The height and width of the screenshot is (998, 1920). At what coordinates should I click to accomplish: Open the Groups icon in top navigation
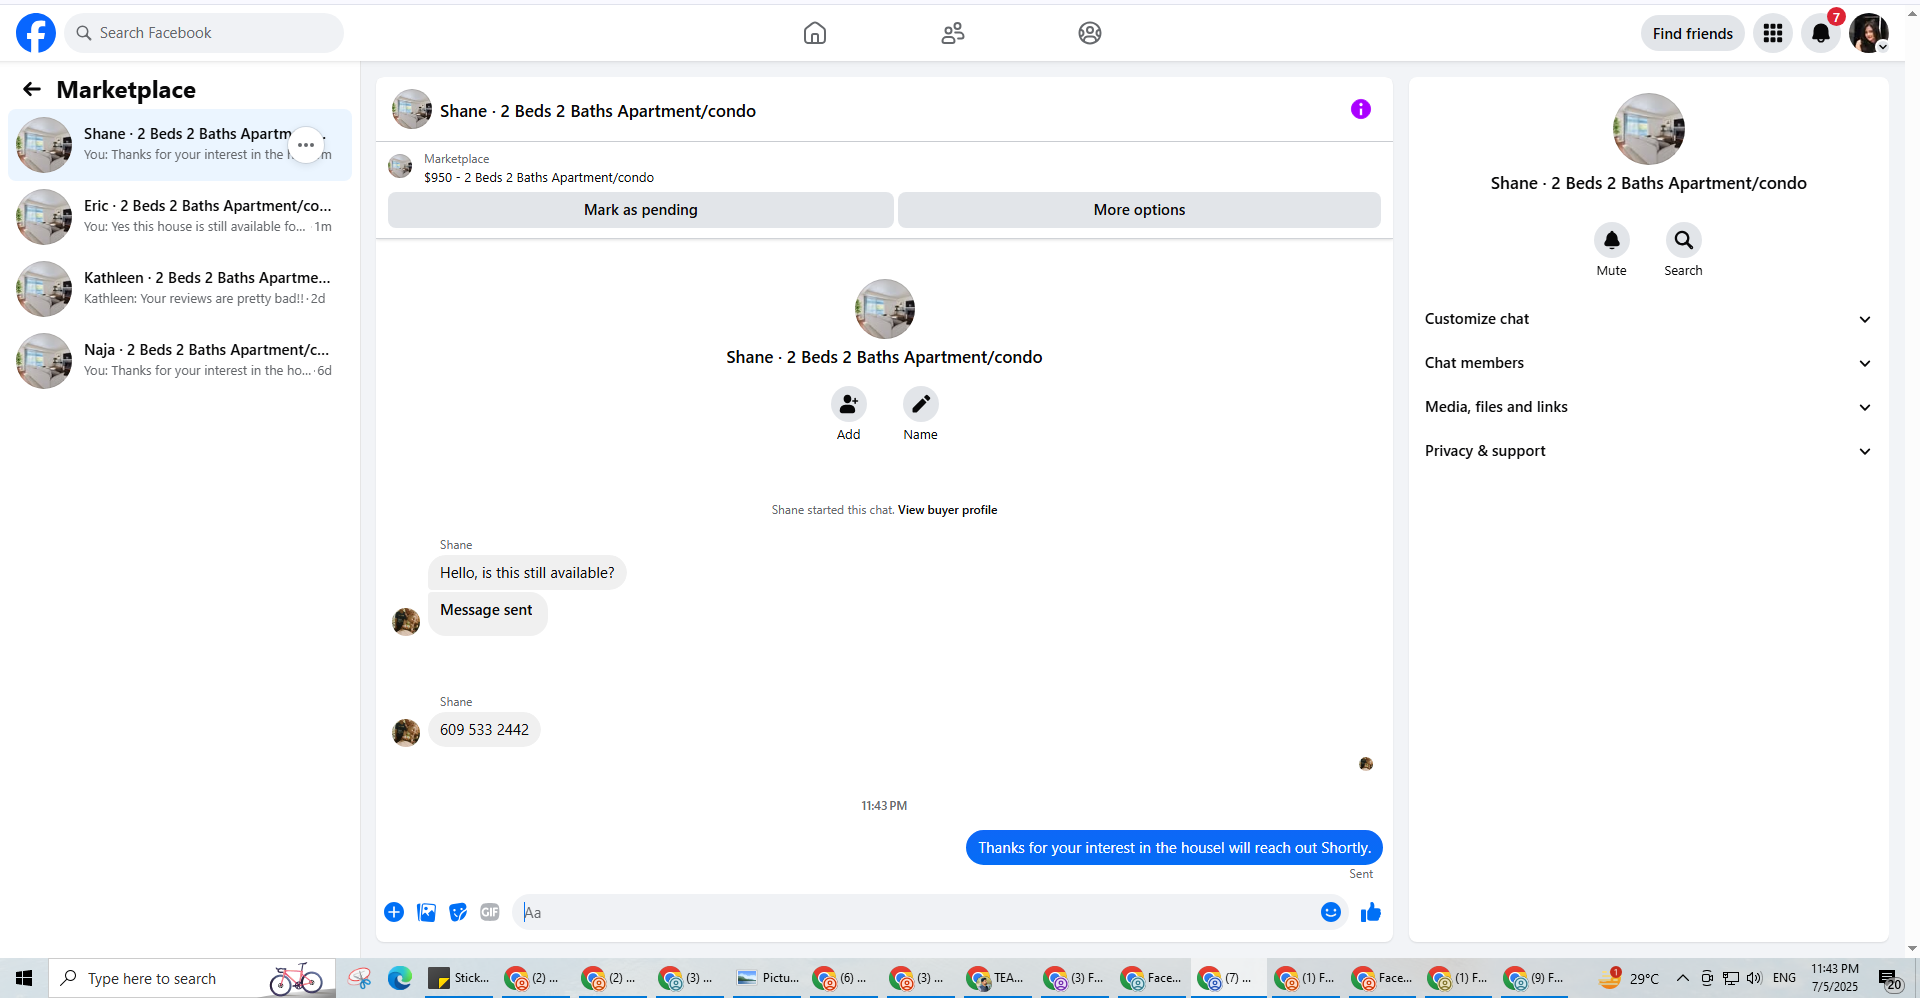[1090, 33]
